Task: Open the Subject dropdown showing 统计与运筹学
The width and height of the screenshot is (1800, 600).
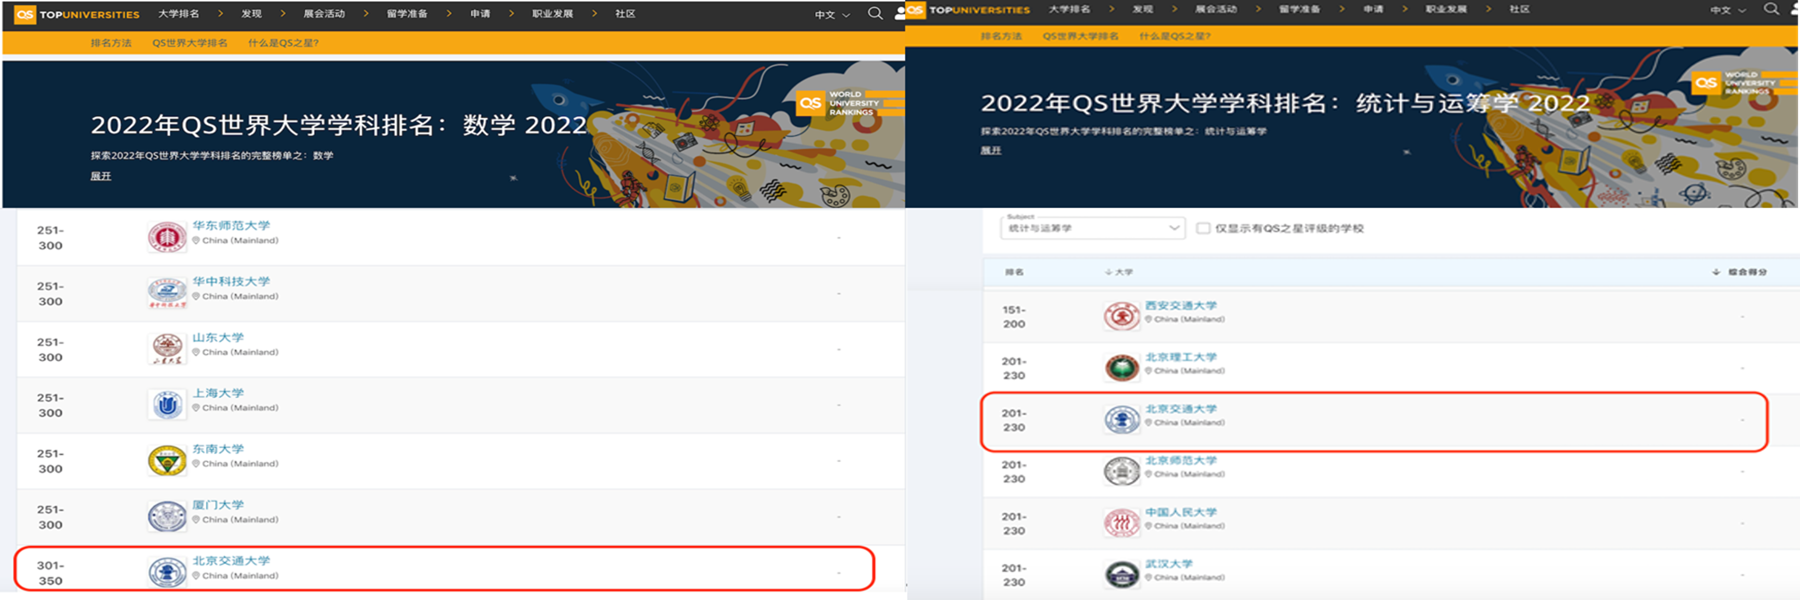Action: pos(1092,228)
